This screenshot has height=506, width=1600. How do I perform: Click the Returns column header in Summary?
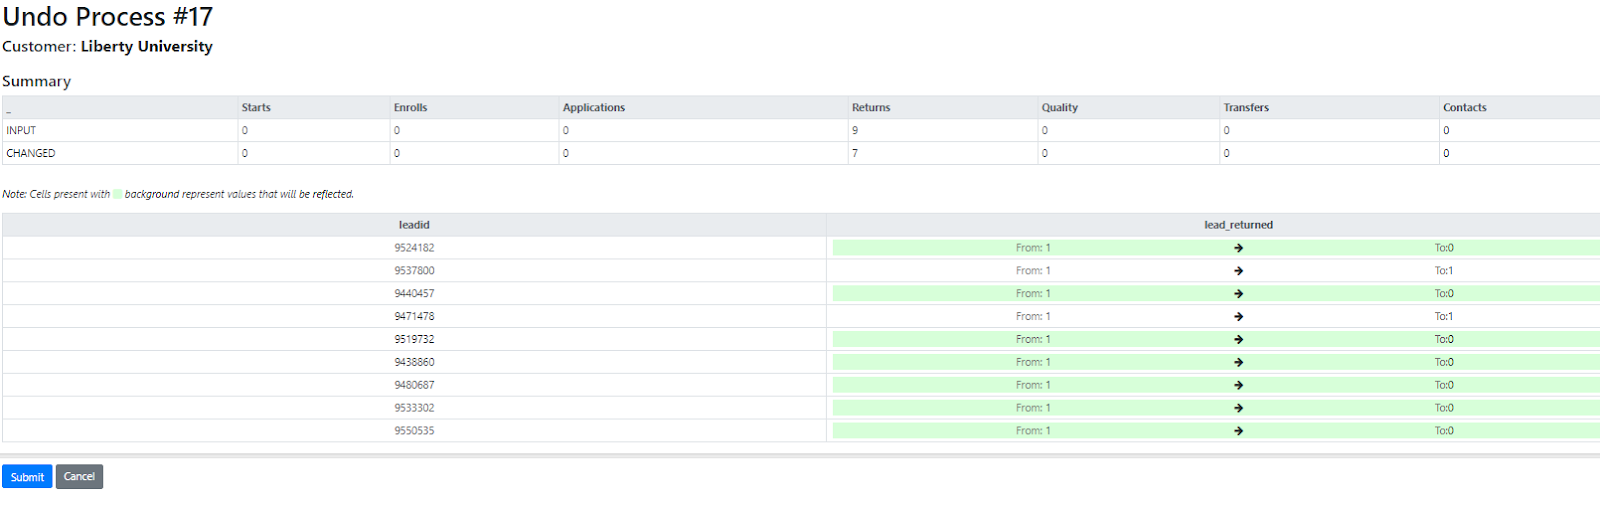pyautogui.click(x=871, y=108)
